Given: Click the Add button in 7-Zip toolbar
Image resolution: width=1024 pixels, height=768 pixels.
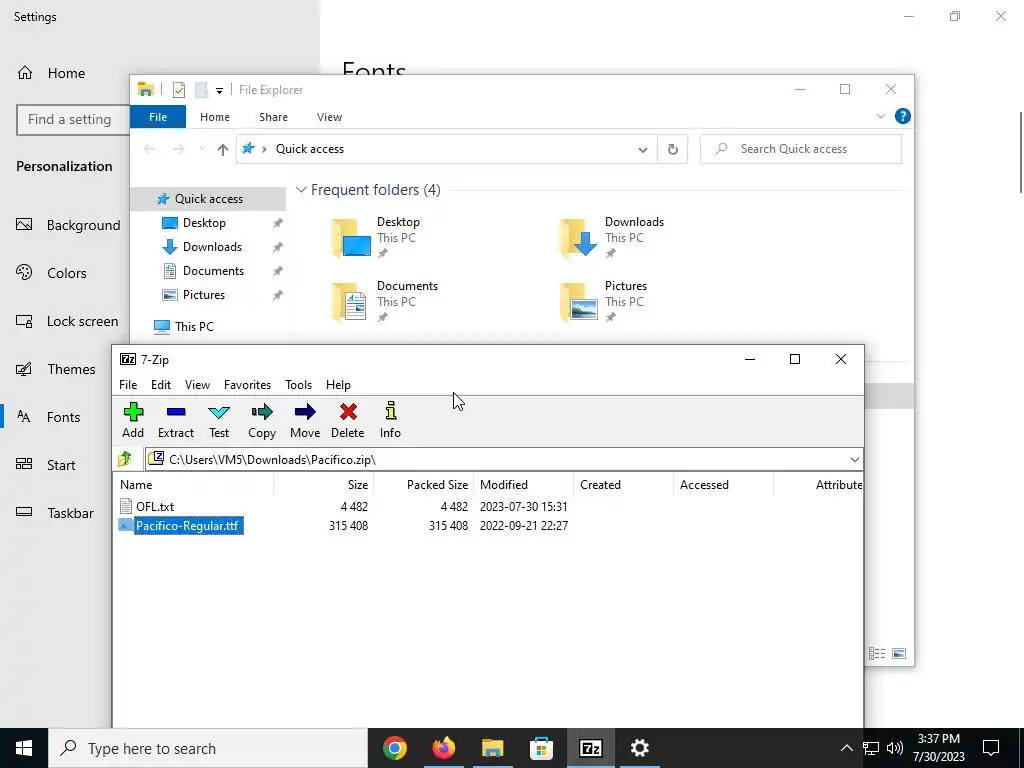Looking at the screenshot, I should pyautogui.click(x=133, y=421).
